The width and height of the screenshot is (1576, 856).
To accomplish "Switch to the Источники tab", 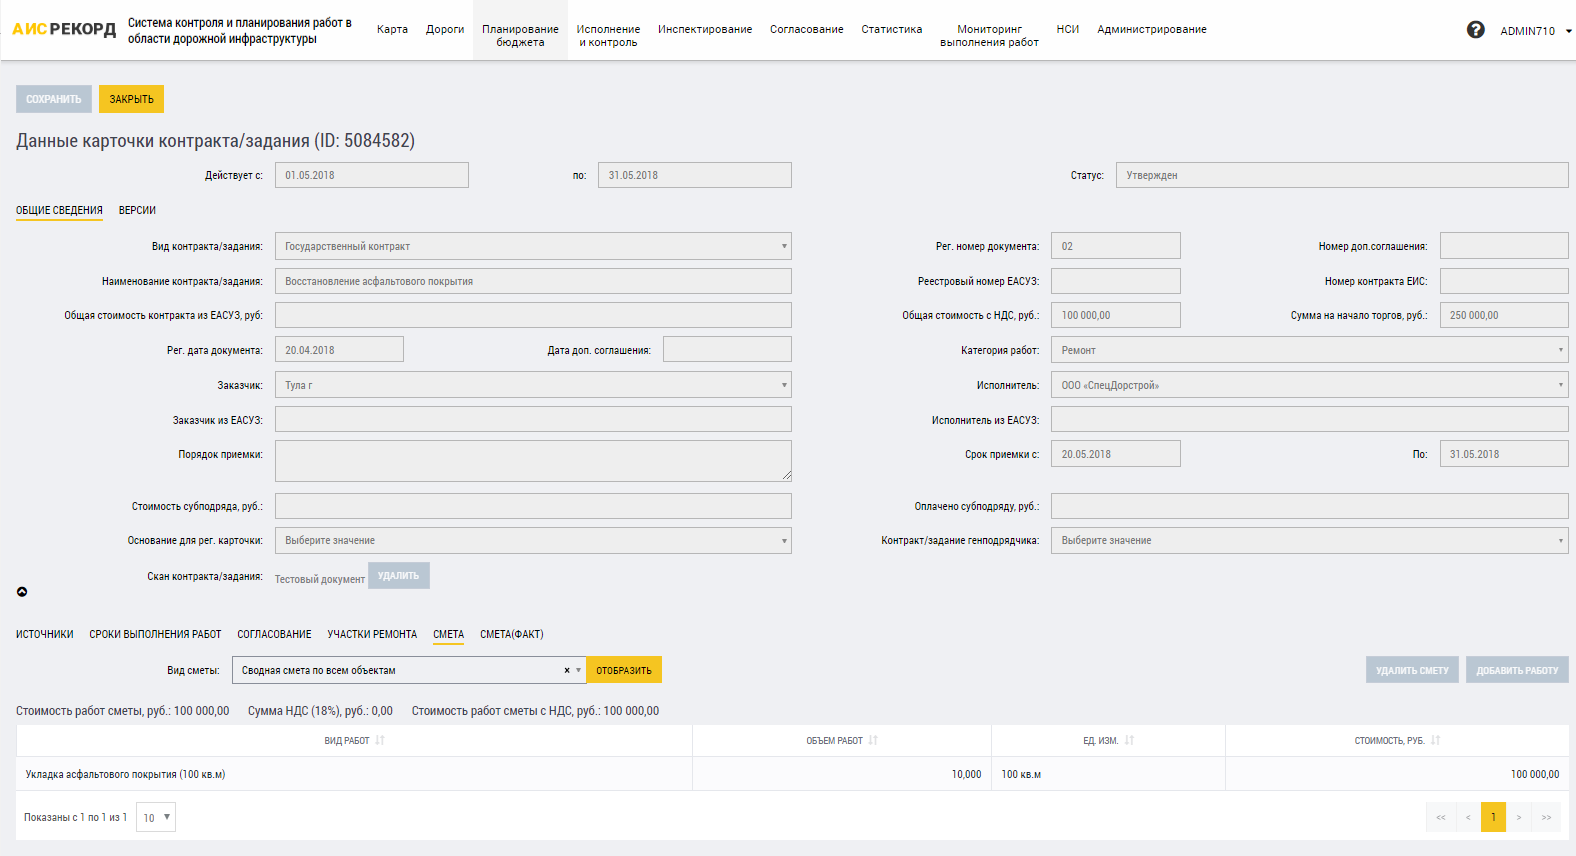I will pos(45,634).
